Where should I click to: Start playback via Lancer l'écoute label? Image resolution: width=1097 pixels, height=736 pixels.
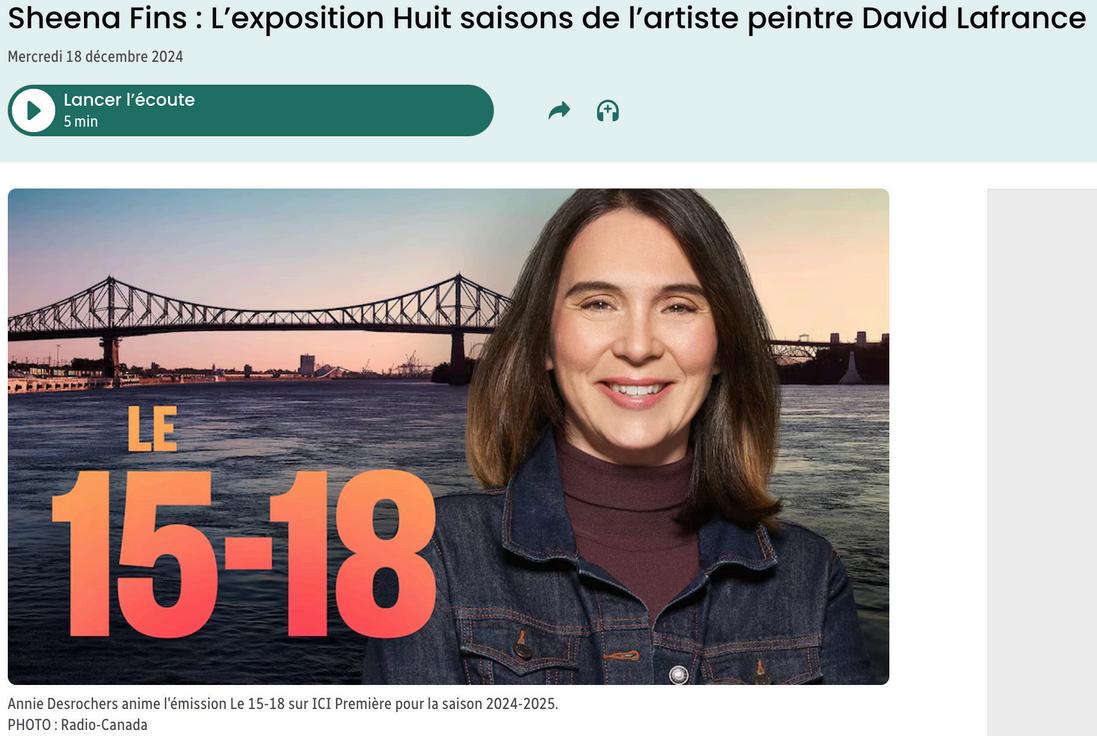click(x=129, y=100)
